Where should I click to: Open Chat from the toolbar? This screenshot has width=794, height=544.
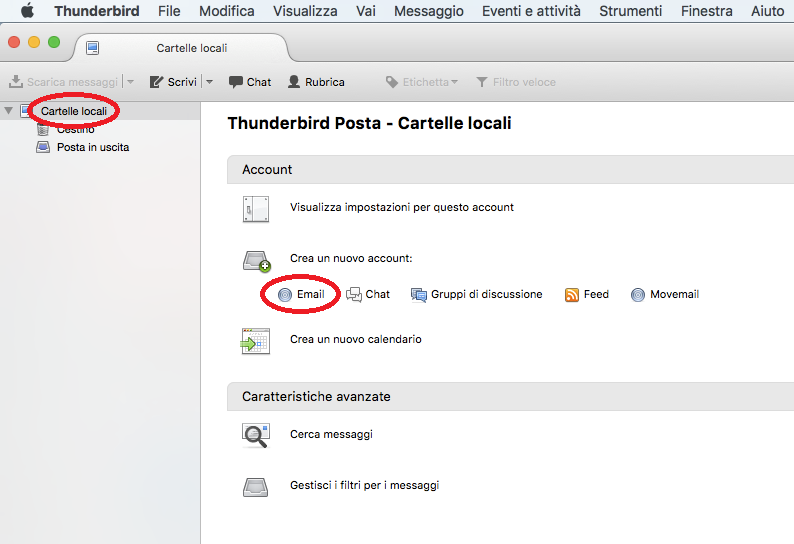pos(250,82)
